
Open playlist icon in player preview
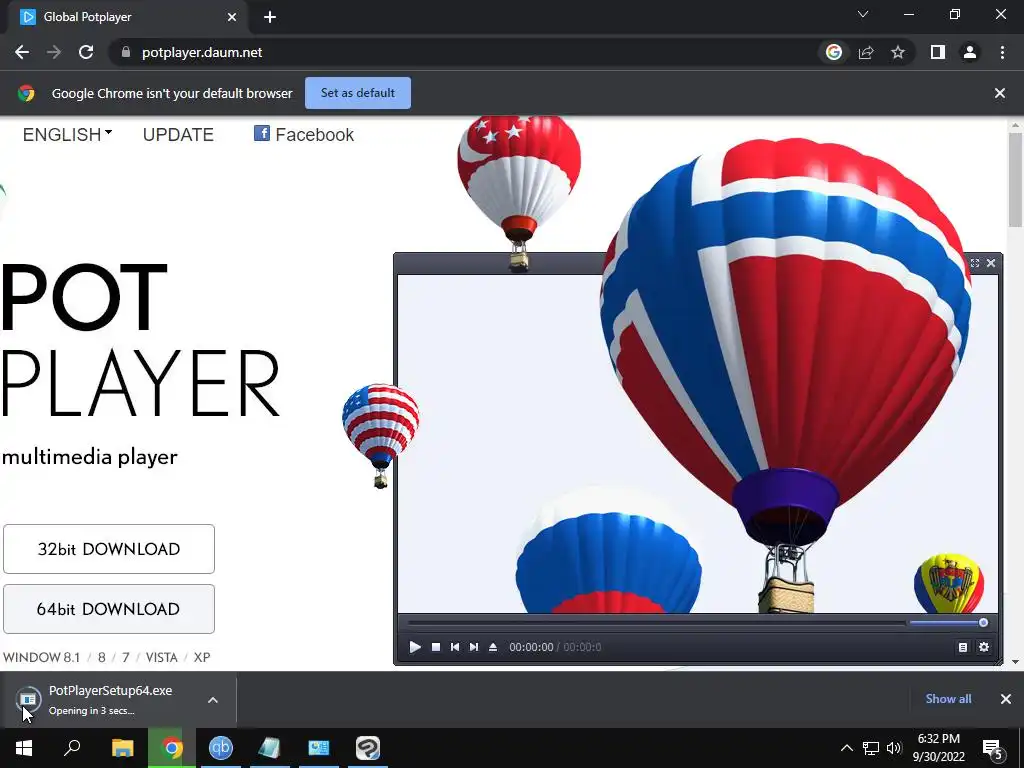coord(963,647)
